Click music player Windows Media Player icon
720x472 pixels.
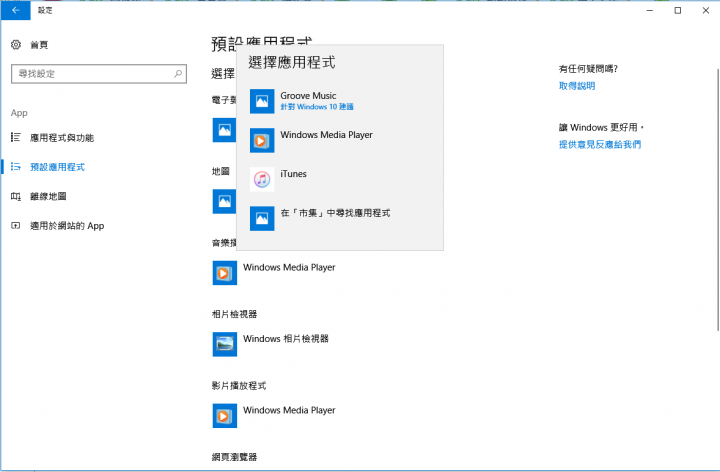[x=225, y=273]
